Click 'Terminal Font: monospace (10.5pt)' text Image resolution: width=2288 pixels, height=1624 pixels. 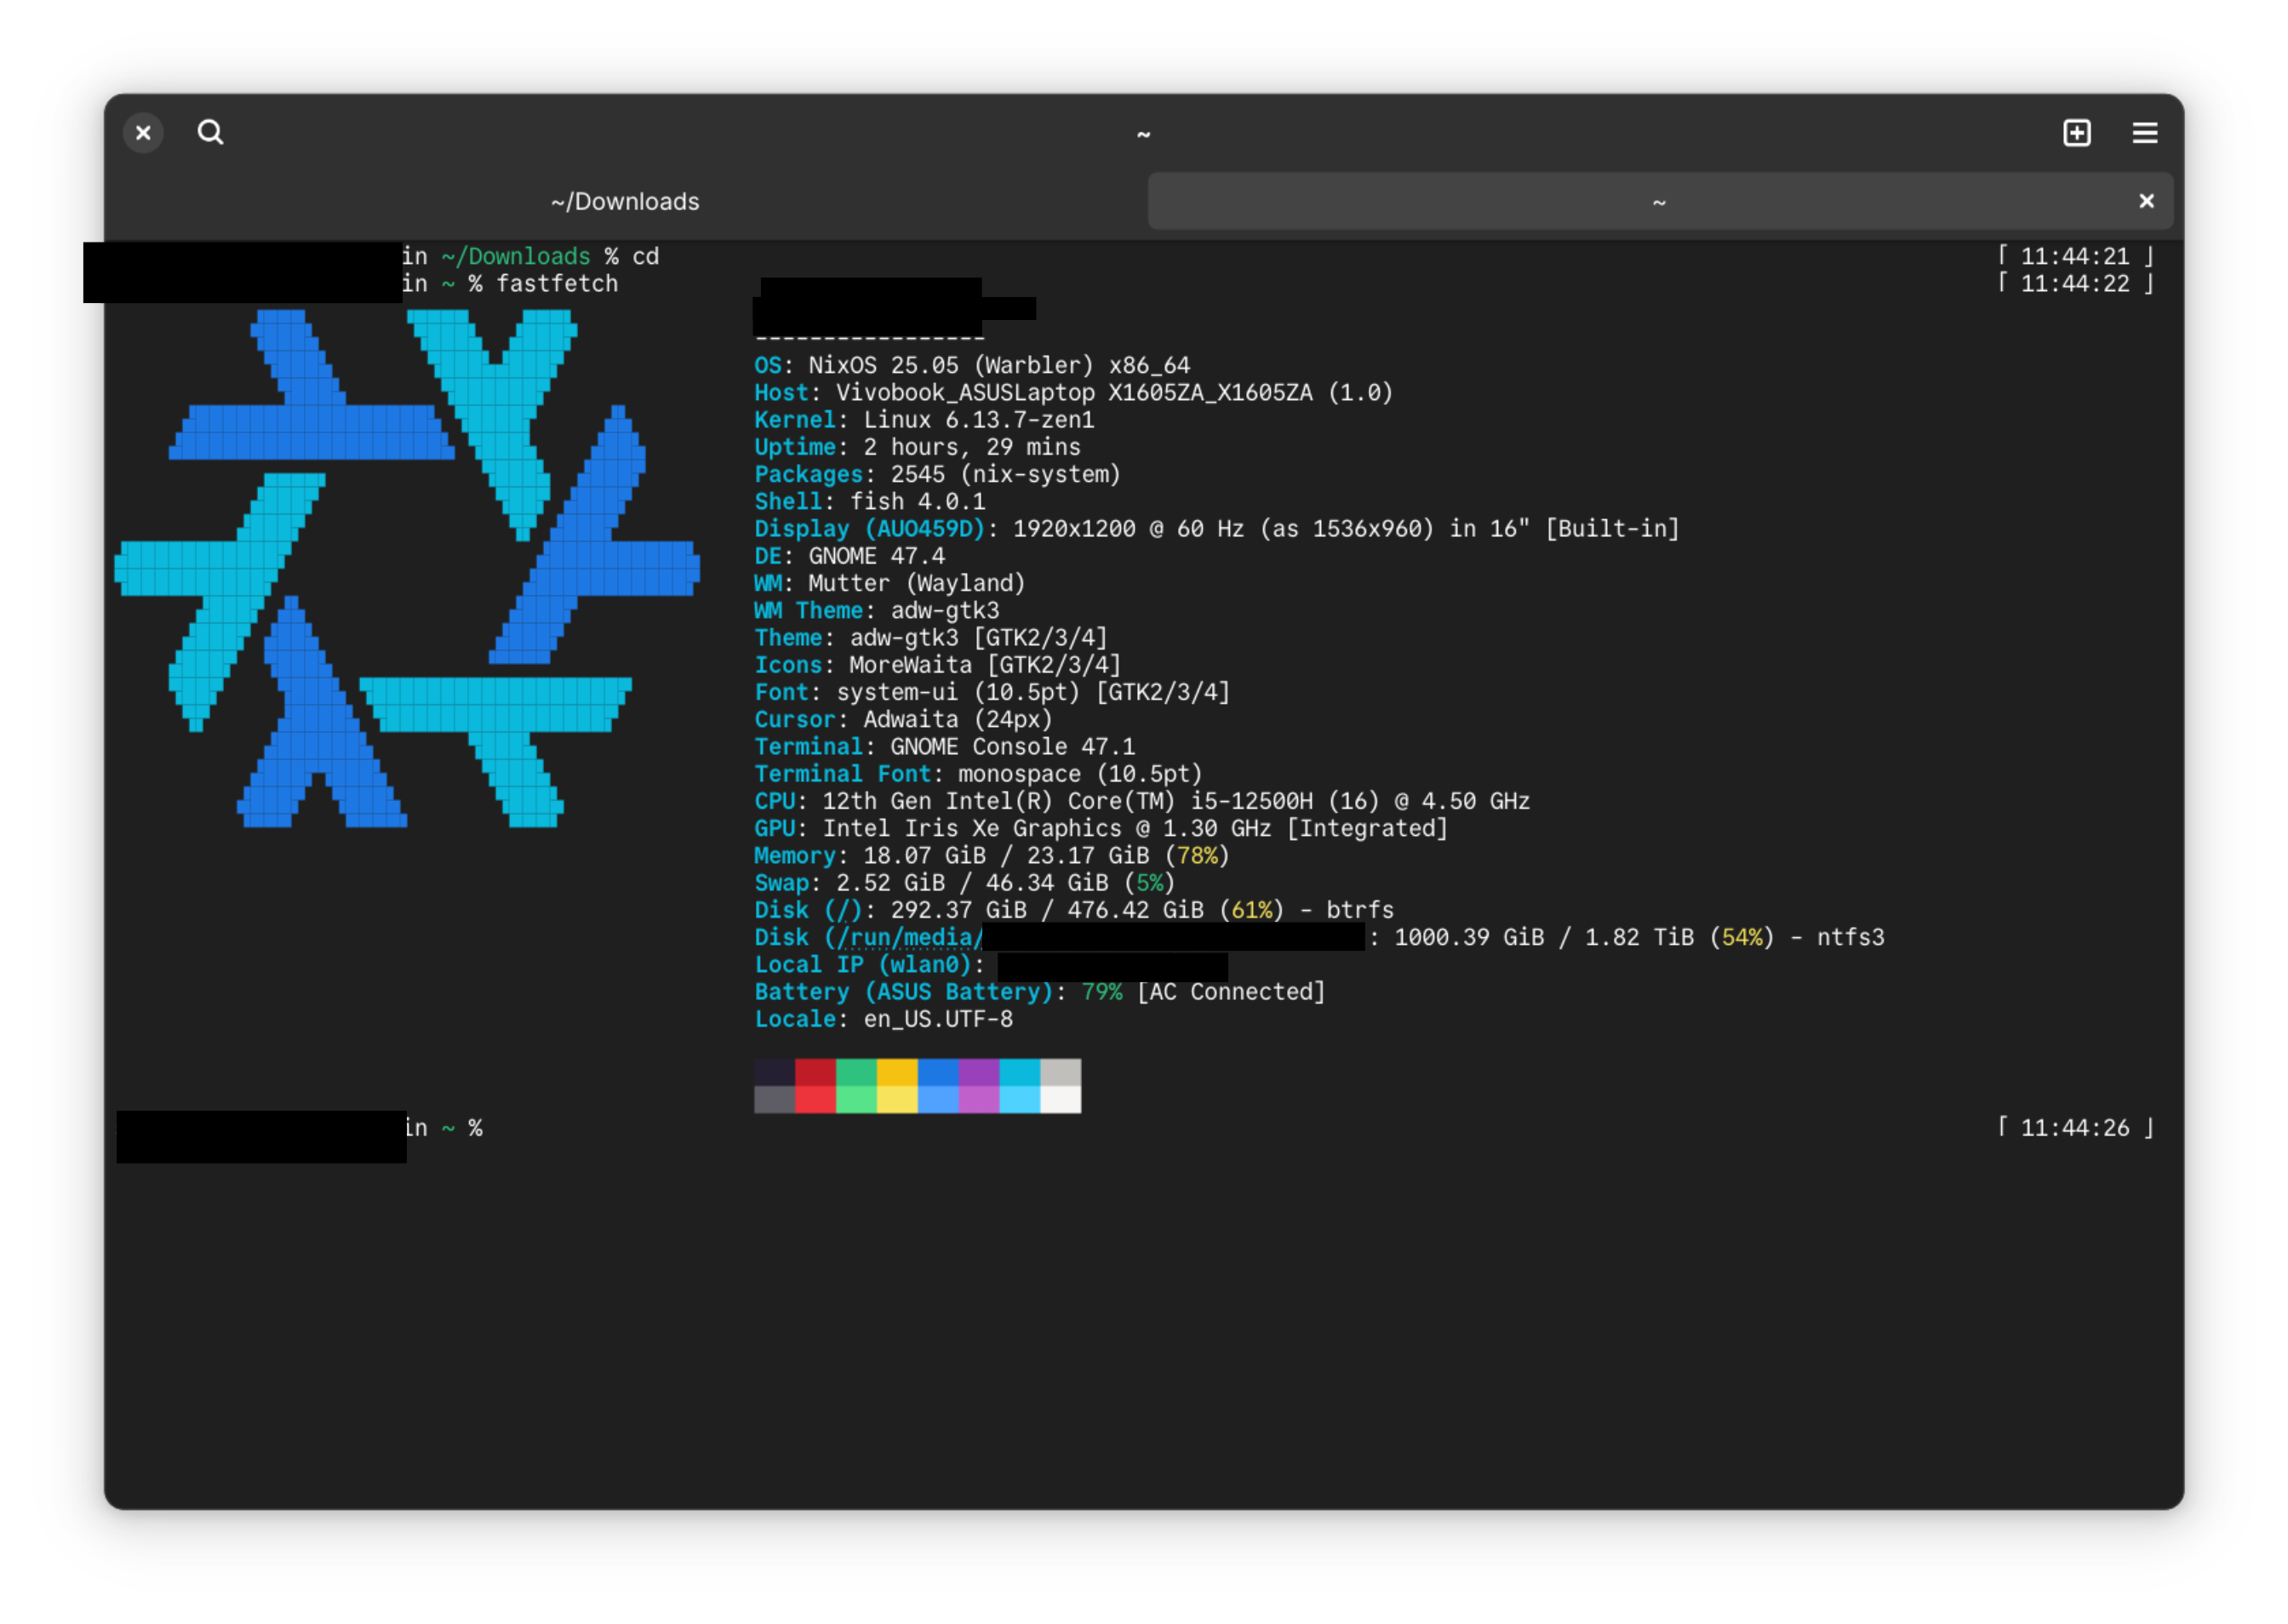click(x=978, y=774)
